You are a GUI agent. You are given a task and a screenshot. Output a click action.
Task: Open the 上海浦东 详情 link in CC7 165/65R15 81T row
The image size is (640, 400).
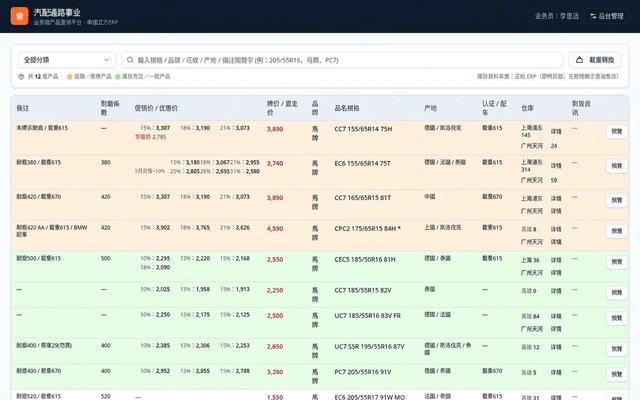click(556, 198)
